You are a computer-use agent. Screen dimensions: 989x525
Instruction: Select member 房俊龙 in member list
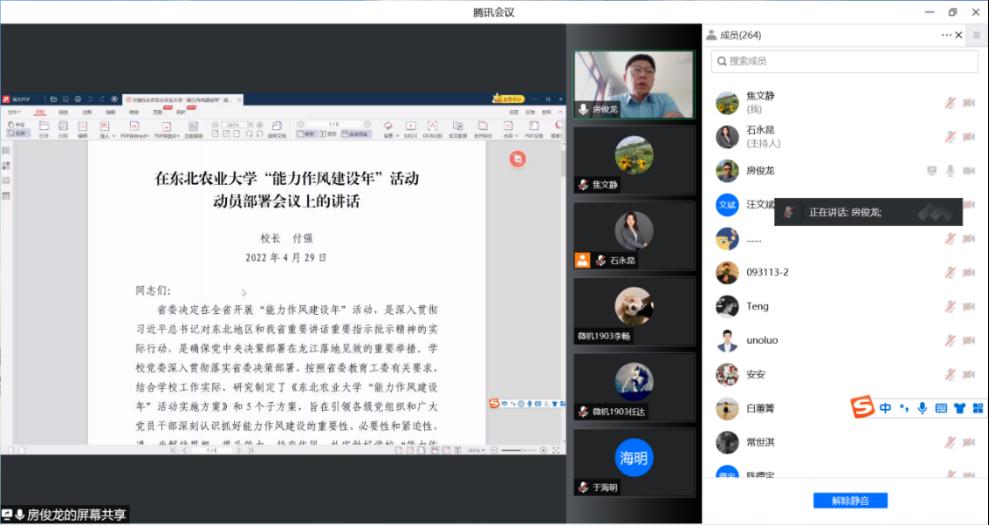(x=845, y=170)
